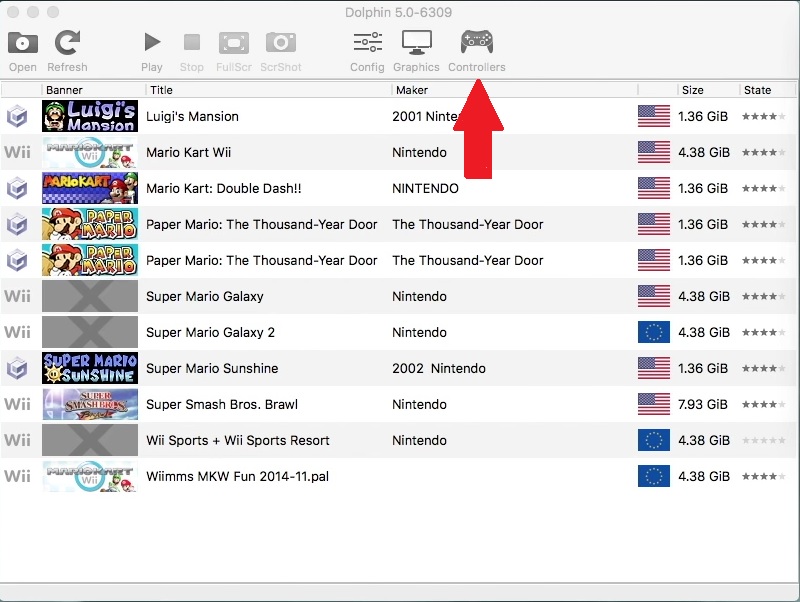Click EU flag of Wiimms MKW Fun
Image resolution: width=800 pixels, height=602 pixels.
click(653, 476)
